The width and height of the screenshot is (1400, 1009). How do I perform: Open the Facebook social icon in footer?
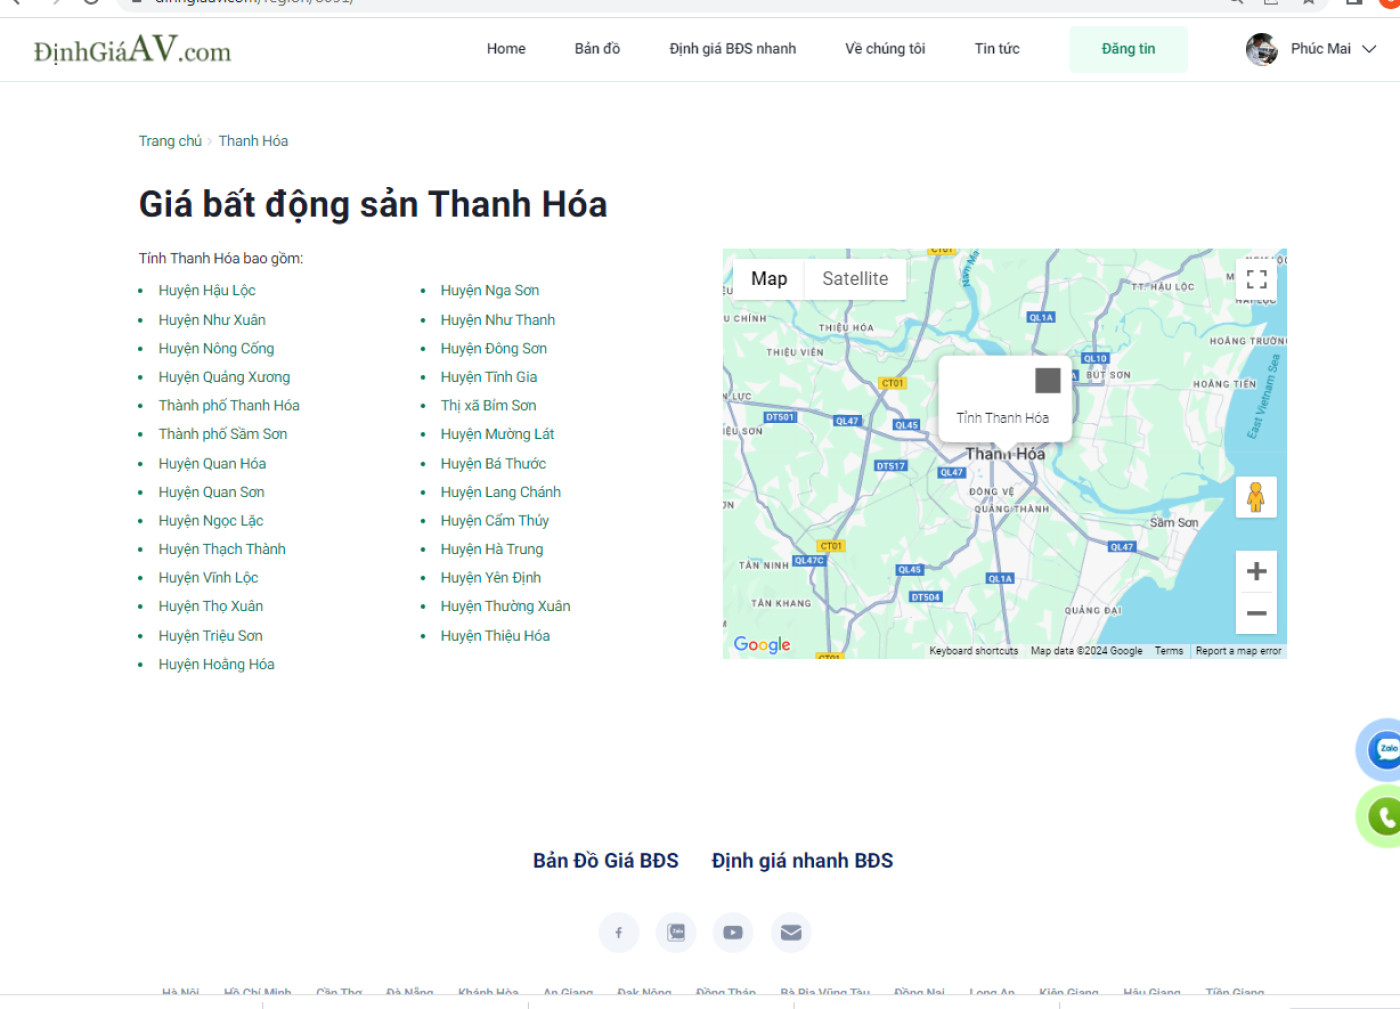618,932
